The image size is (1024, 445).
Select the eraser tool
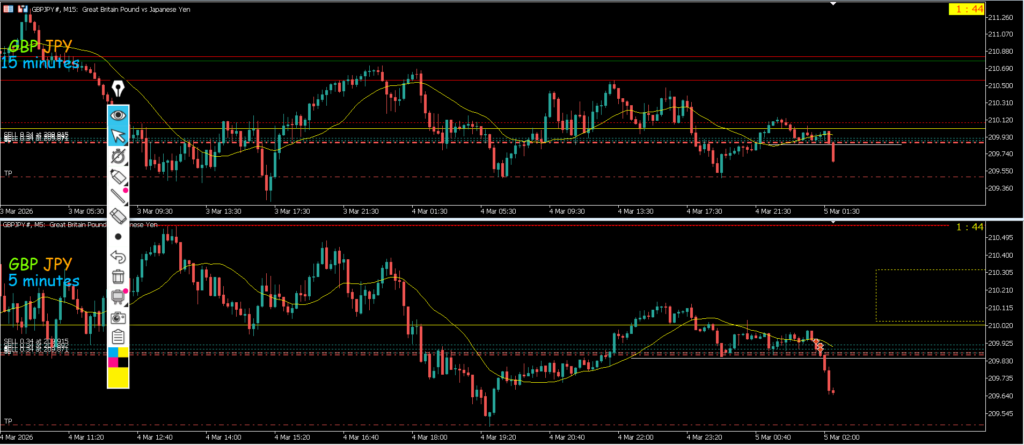(x=118, y=215)
